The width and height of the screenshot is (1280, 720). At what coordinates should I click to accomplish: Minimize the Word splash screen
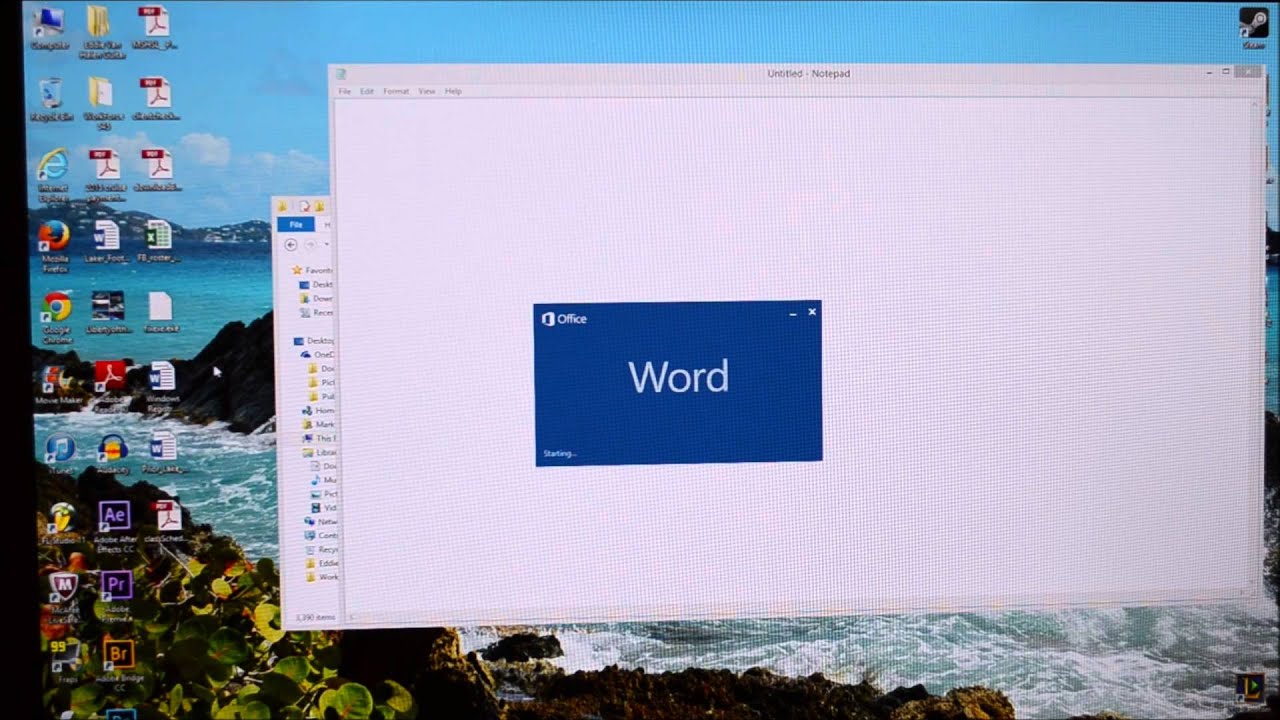pyautogui.click(x=793, y=313)
